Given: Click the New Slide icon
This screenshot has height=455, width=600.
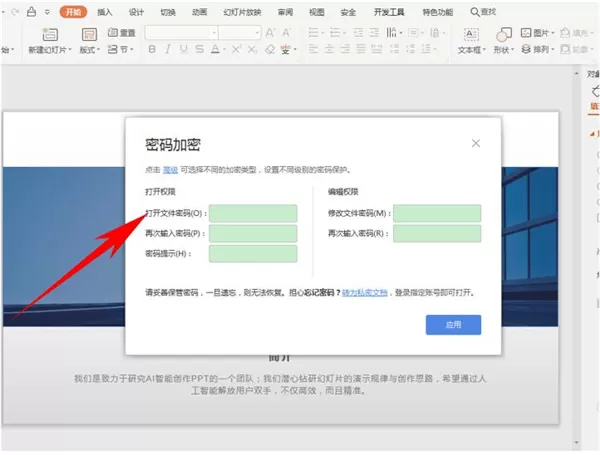Looking at the screenshot, I should [x=50, y=34].
